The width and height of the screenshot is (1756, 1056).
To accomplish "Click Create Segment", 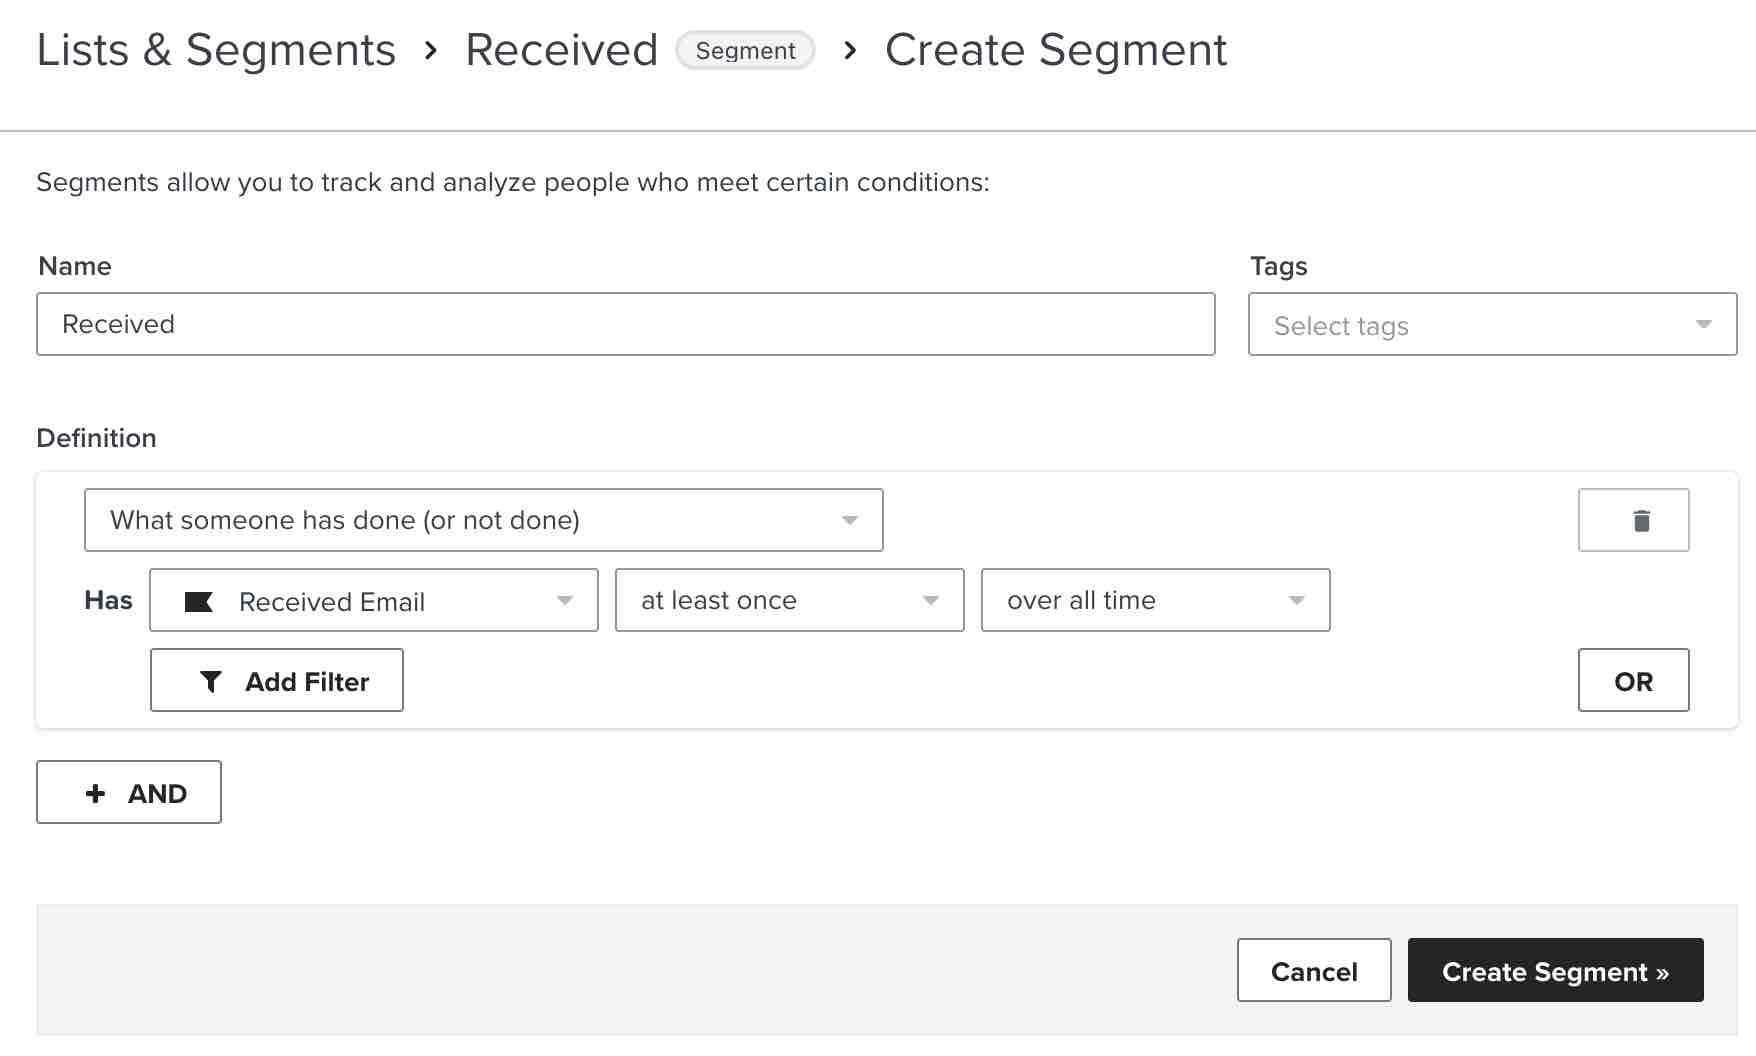I will click(x=1555, y=970).
